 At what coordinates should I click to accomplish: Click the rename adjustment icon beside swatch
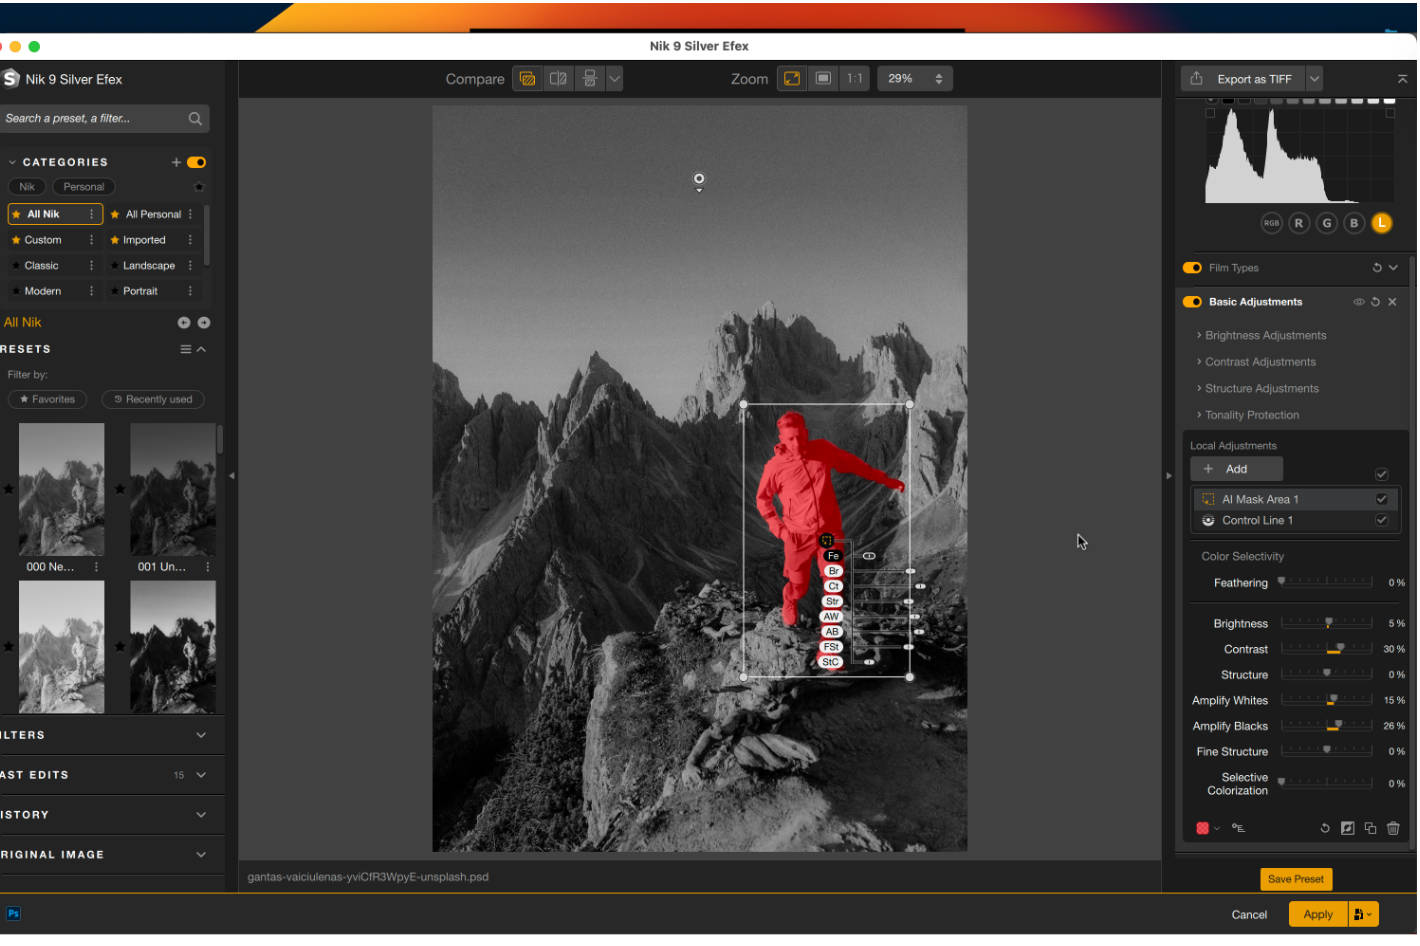[1240, 830]
